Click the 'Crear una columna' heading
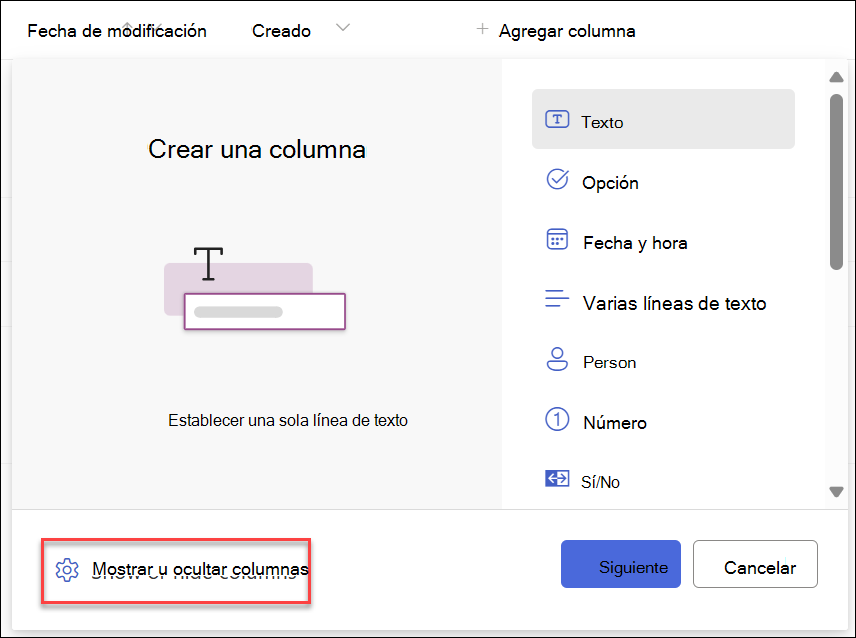 coord(257,149)
